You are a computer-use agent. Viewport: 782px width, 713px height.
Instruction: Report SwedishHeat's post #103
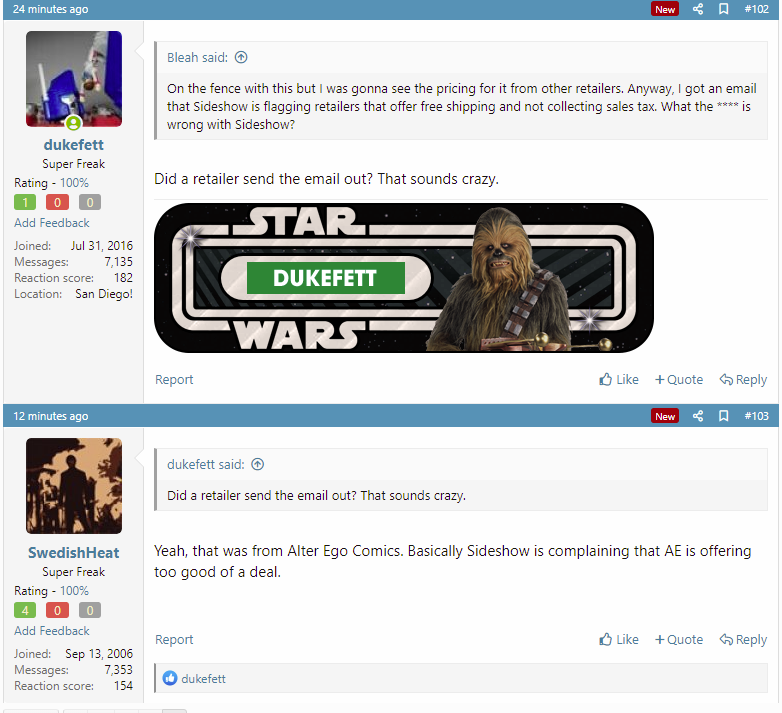pos(174,639)
